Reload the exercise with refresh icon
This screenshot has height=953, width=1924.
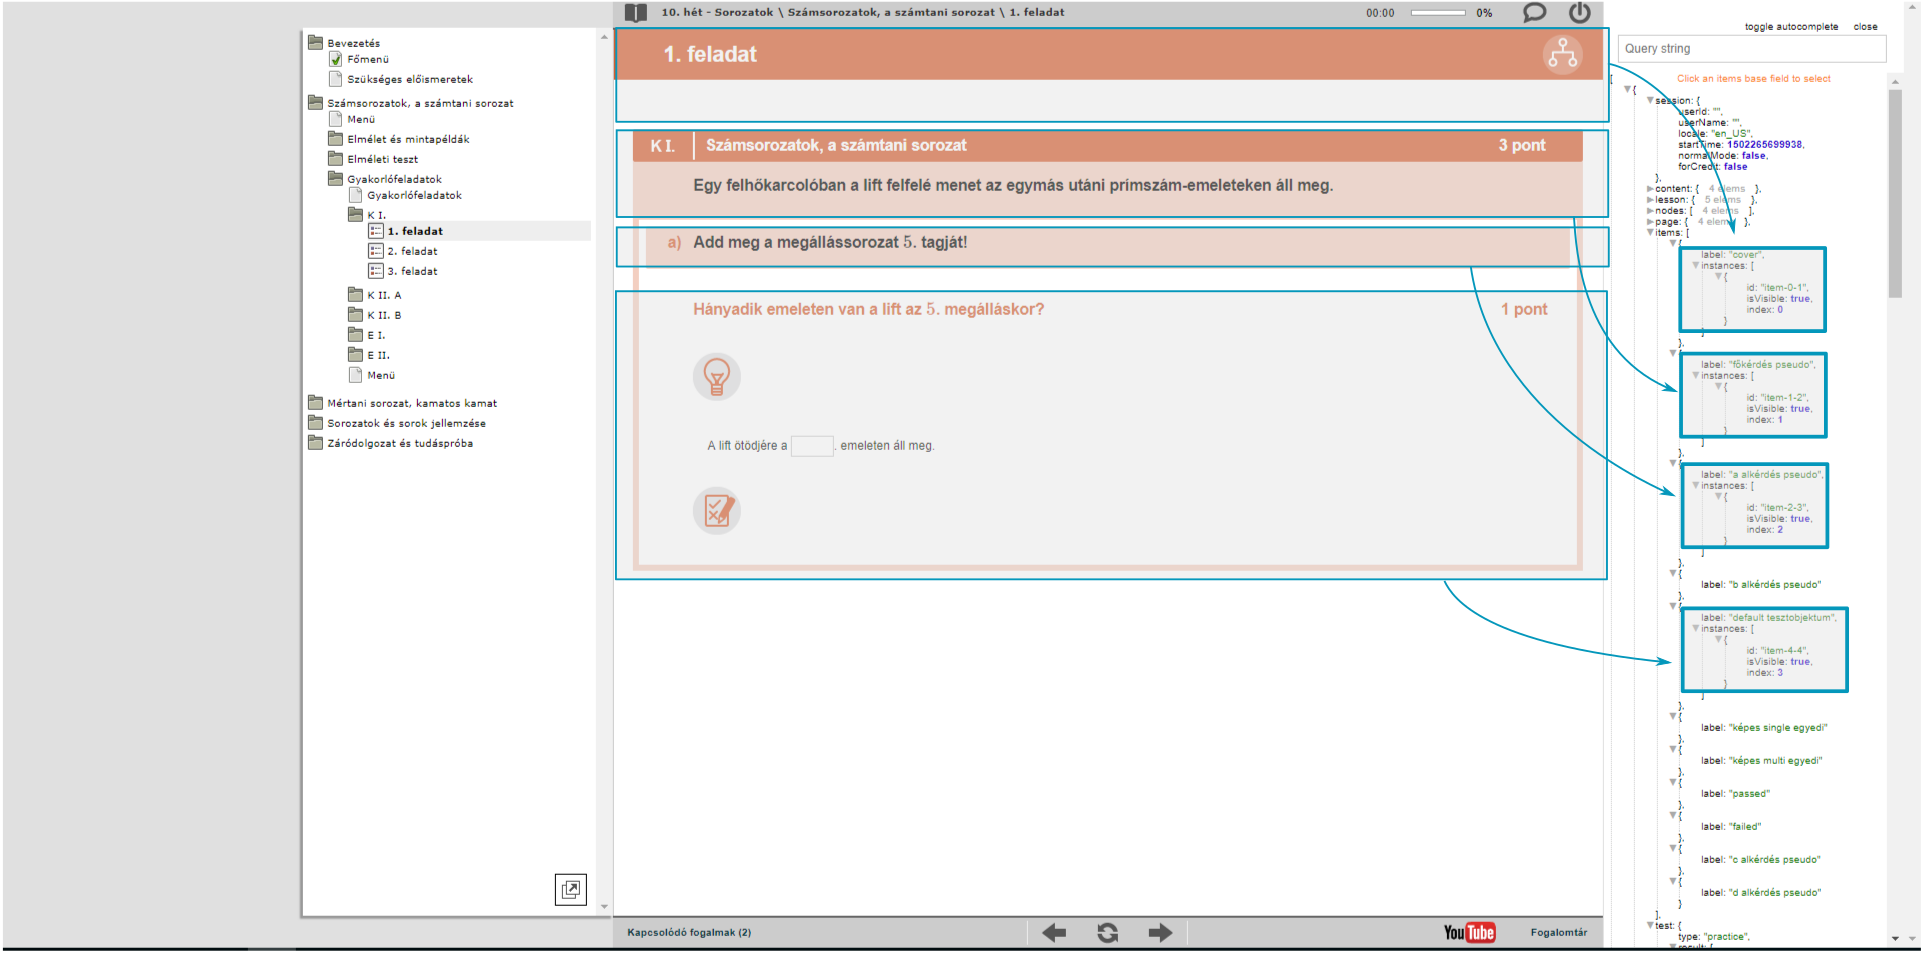(x=1107, y=933)
